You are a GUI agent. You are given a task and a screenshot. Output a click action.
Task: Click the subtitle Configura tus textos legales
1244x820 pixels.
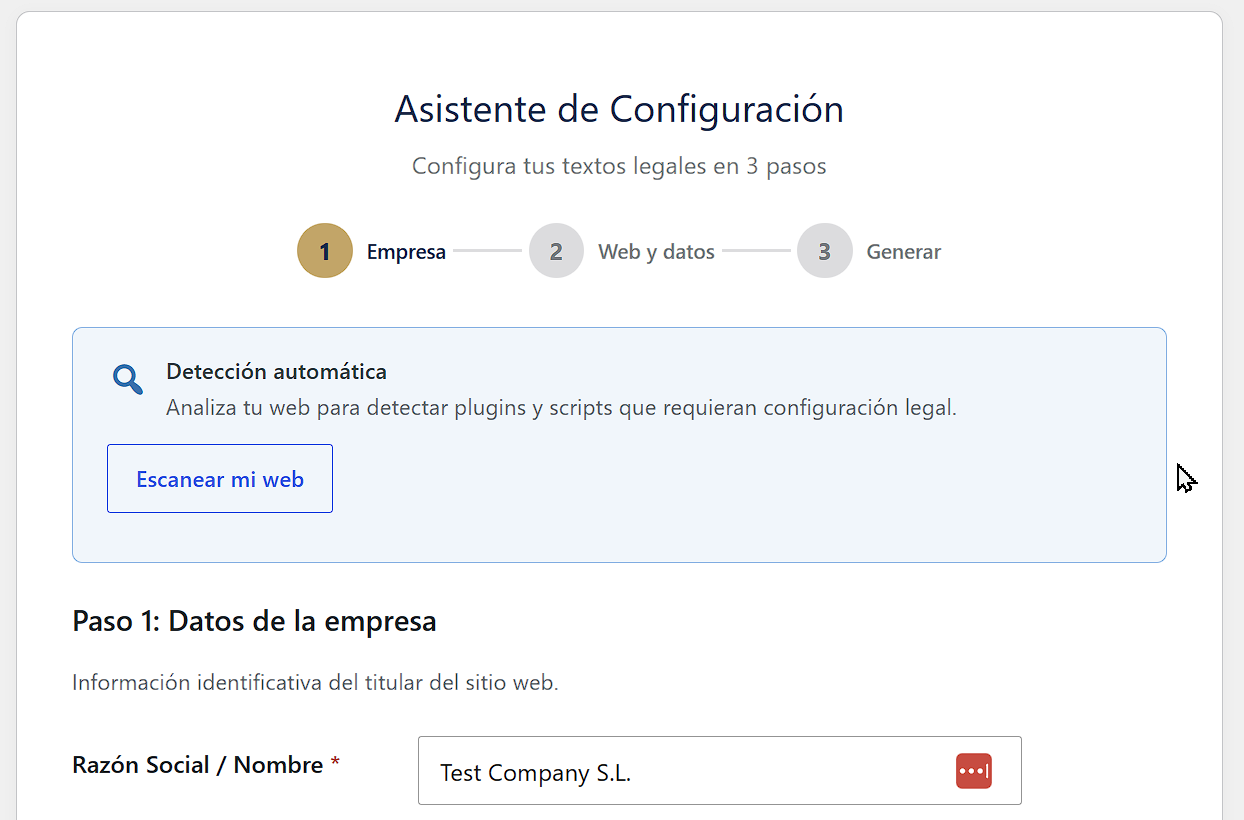(x=619, y=166)
